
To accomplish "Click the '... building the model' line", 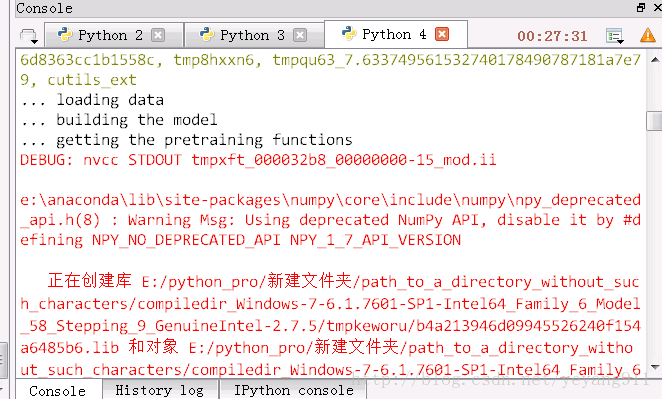I will point(119,120).
